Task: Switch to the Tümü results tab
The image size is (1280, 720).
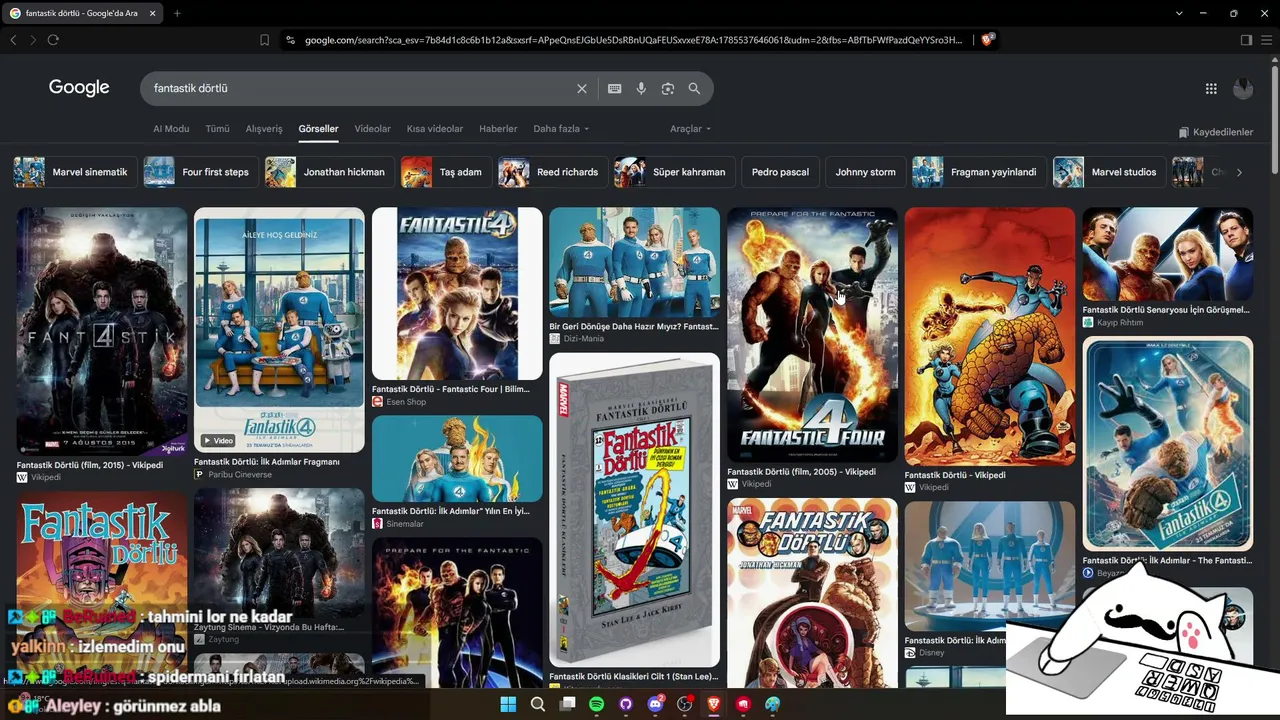Action: point(217,129)
